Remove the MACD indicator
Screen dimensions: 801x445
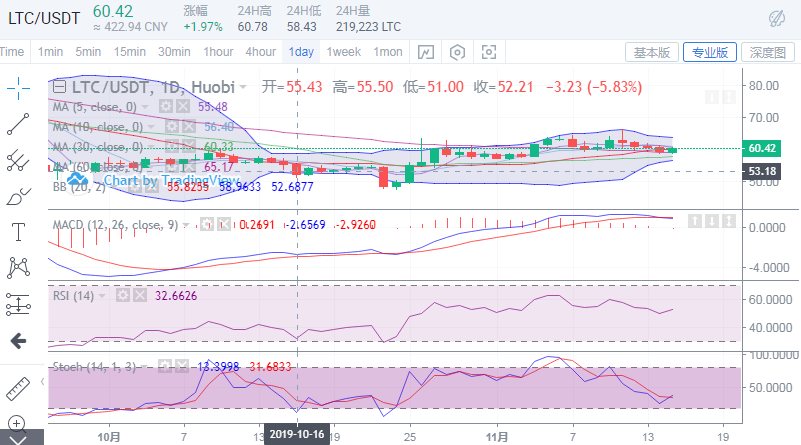(x=224, y=224)
